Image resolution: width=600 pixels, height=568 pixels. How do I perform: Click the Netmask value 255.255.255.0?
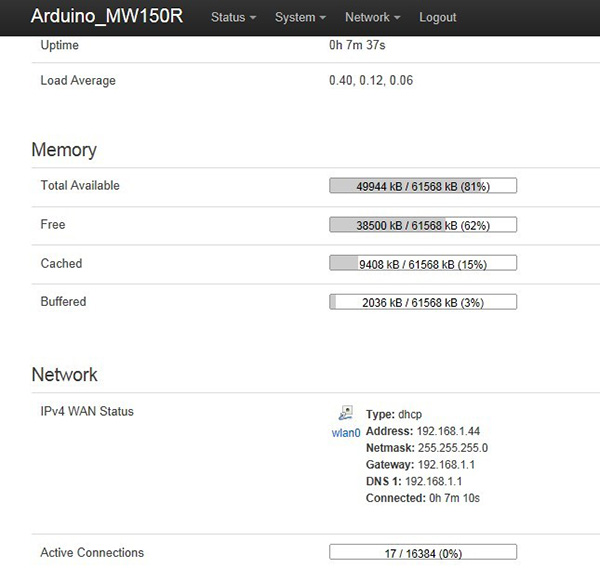point(452,448)
